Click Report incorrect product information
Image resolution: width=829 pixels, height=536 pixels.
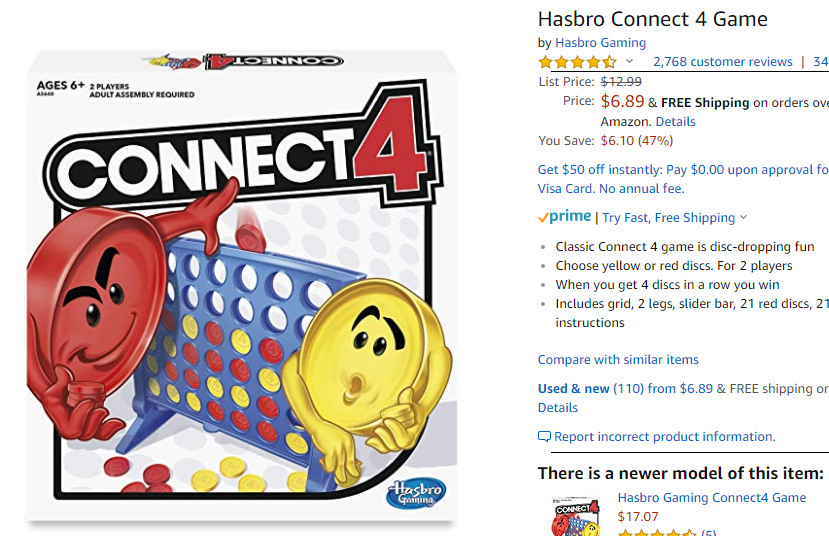665,437
